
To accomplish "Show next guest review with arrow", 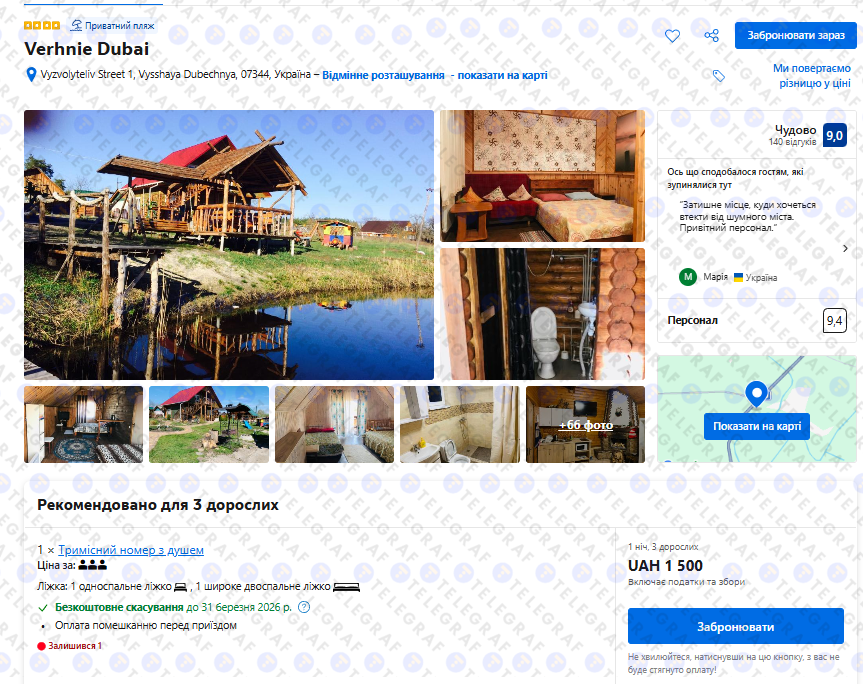I will tap(845, 248).
